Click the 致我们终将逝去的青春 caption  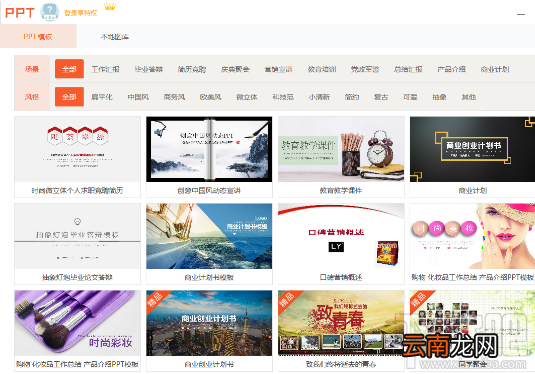point(341,364)
